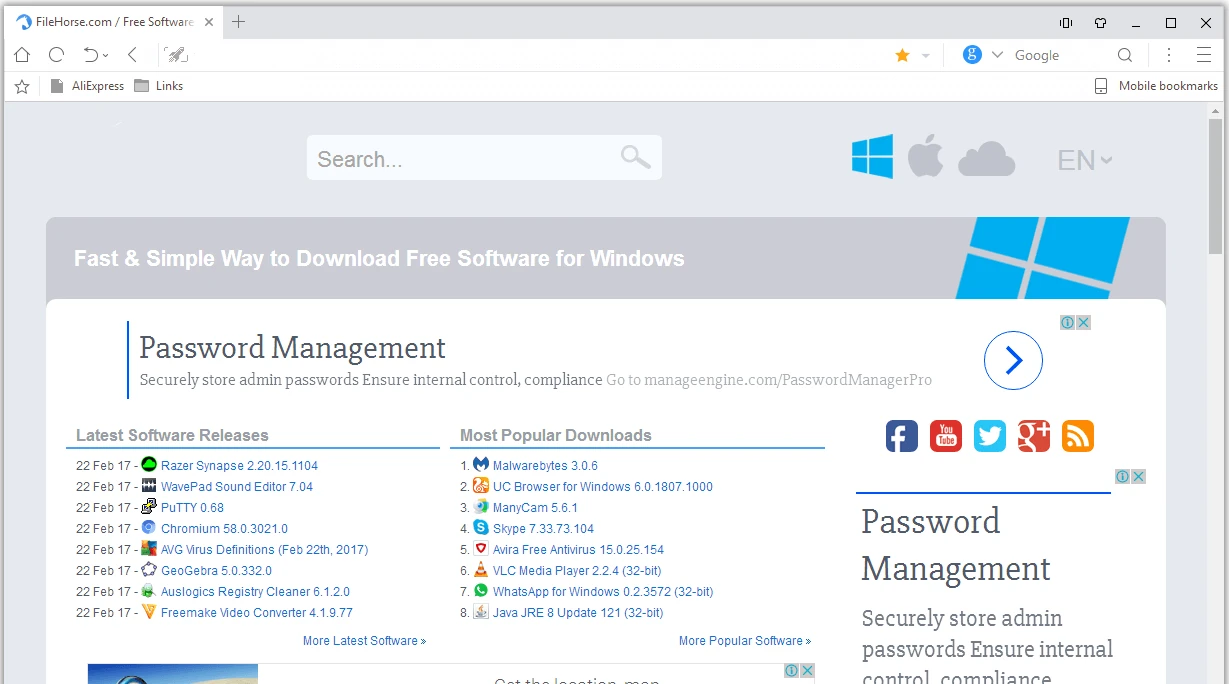
Task: Click the VLC cone icon
Action: (481, 570)
